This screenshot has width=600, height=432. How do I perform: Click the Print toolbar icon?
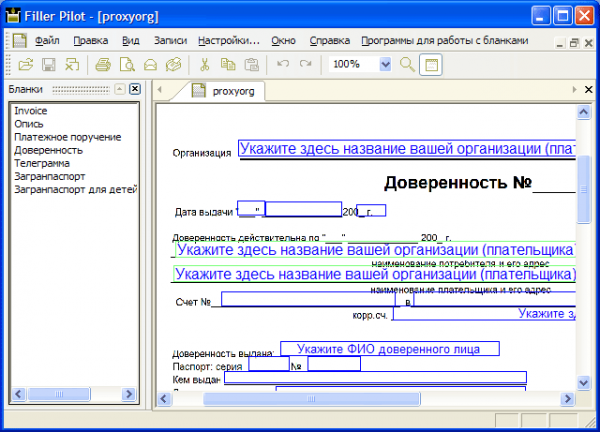103,64
